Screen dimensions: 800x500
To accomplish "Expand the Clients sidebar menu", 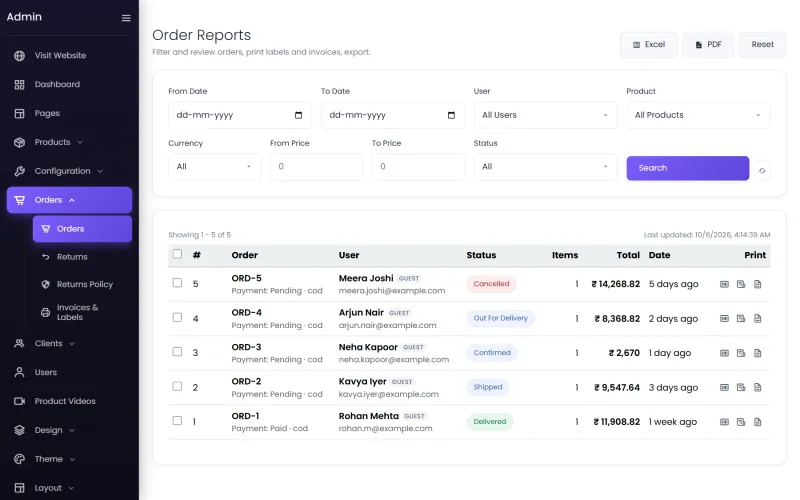I will [69, 343].
